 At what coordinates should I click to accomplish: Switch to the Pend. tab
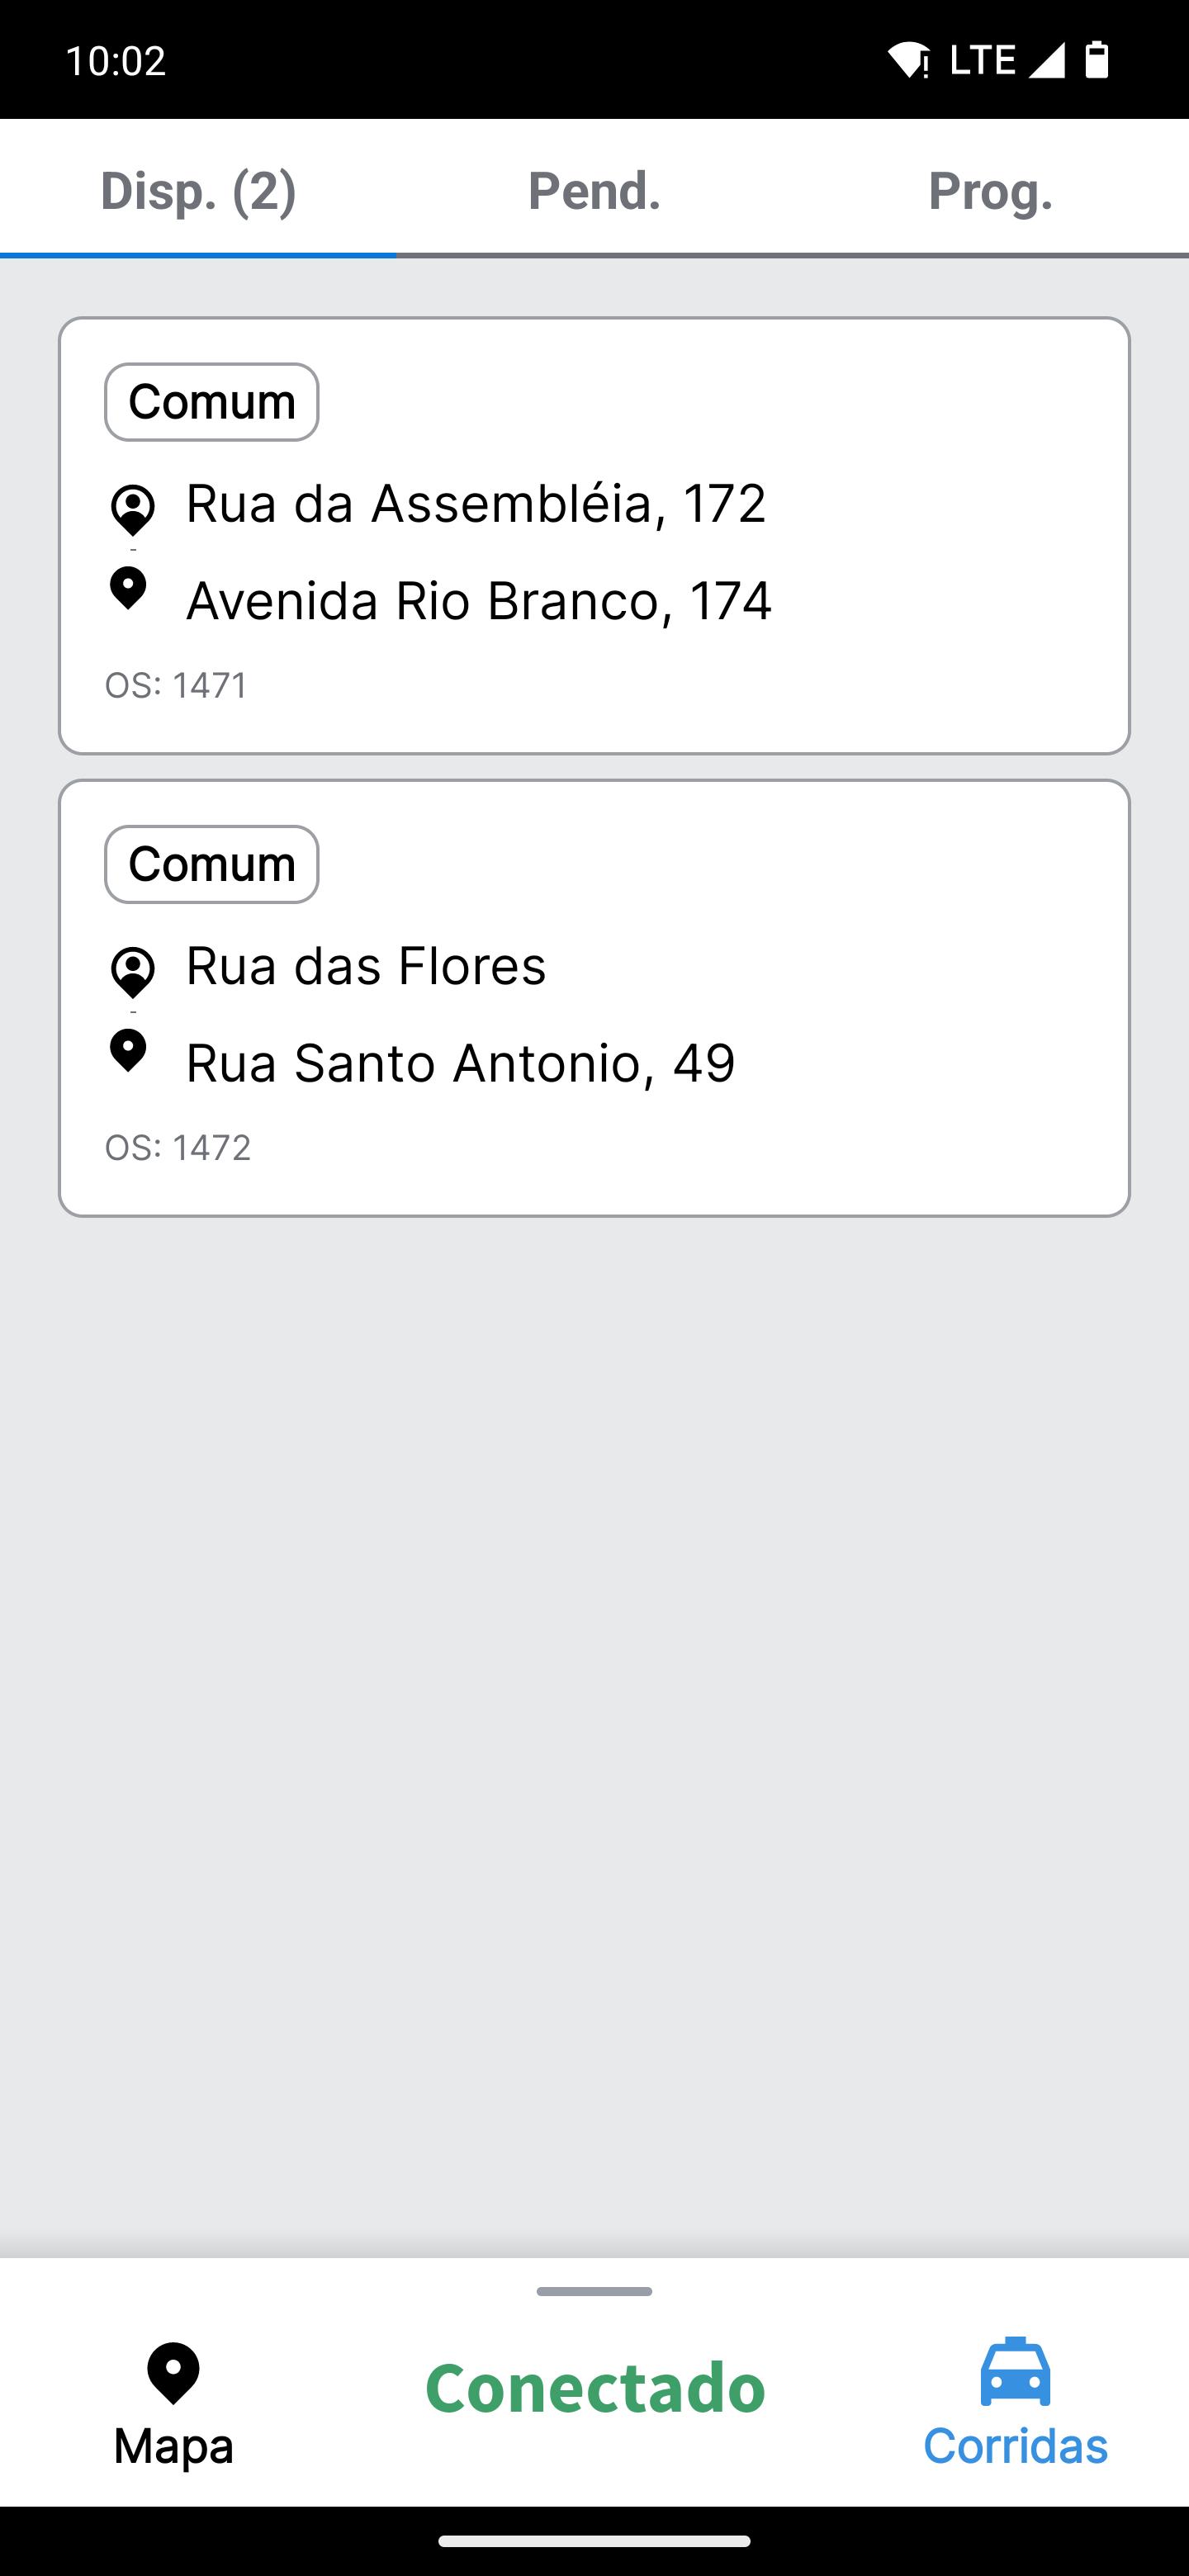pyautogui.click(x=594, y=190)
